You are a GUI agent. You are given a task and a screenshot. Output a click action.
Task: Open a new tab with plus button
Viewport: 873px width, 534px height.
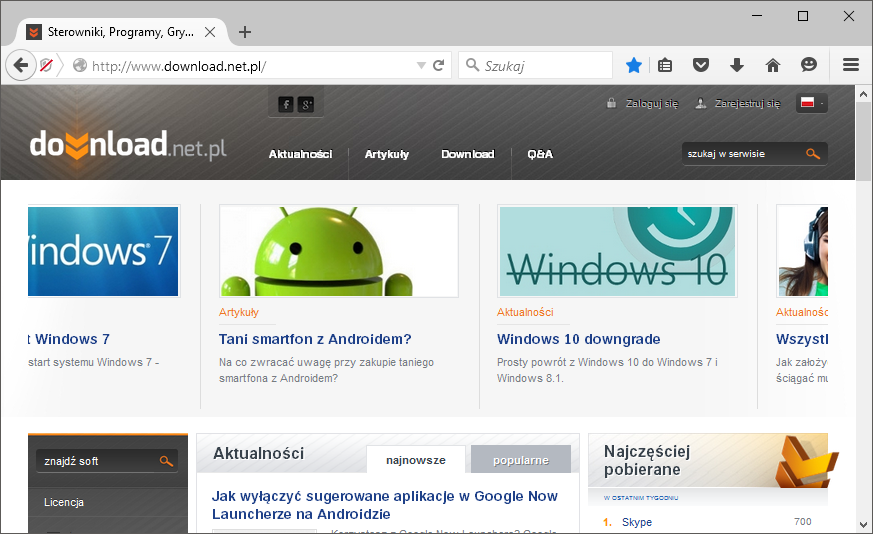tap(245, 32)
